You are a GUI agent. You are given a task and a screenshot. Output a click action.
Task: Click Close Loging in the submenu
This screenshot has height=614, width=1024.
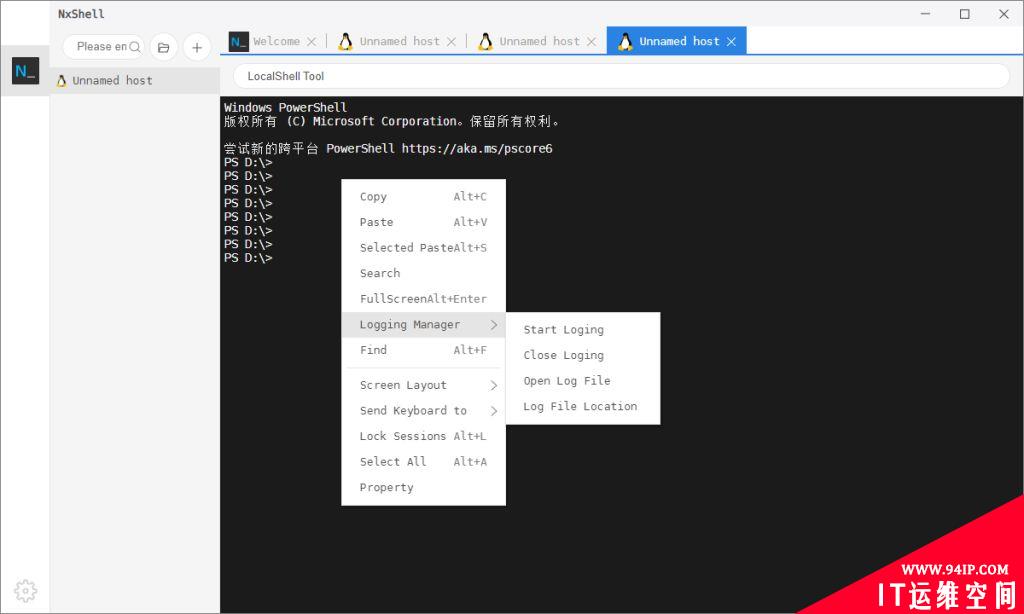tap(583, 355)
